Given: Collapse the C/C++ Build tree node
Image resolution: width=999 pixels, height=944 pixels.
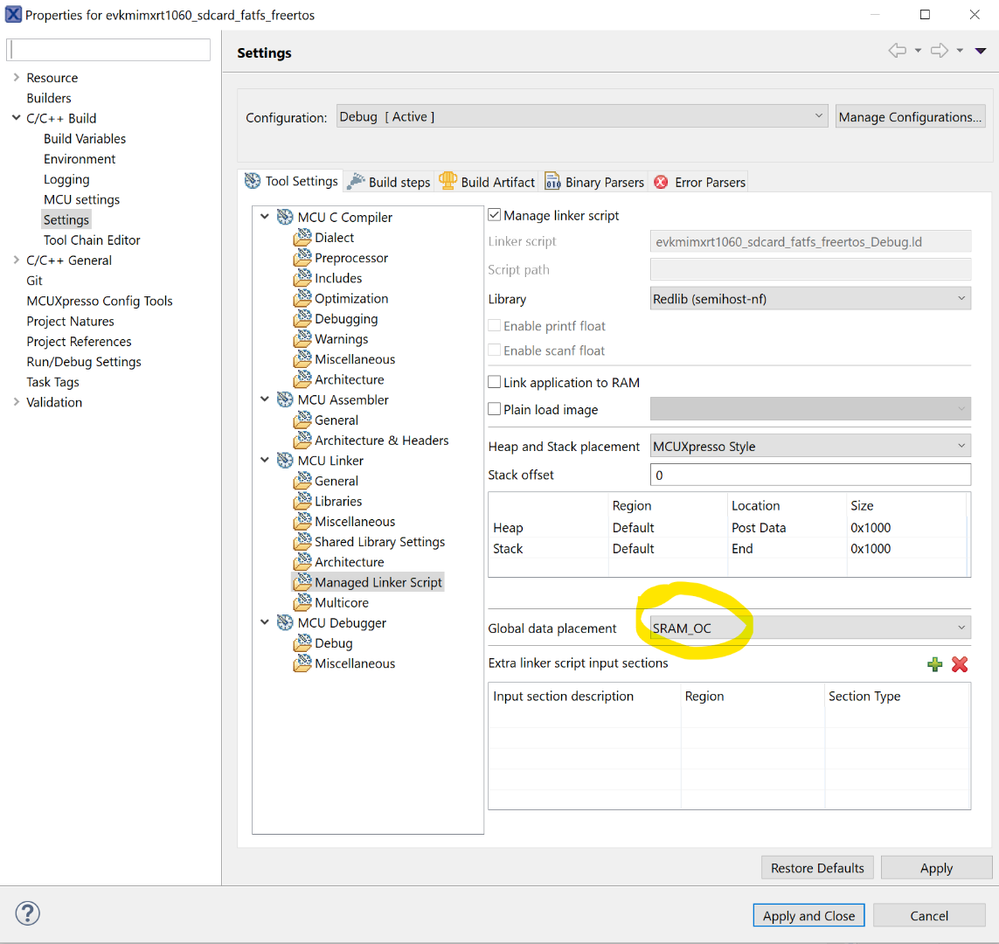Looking at the screenshot, I should (16, 118).
